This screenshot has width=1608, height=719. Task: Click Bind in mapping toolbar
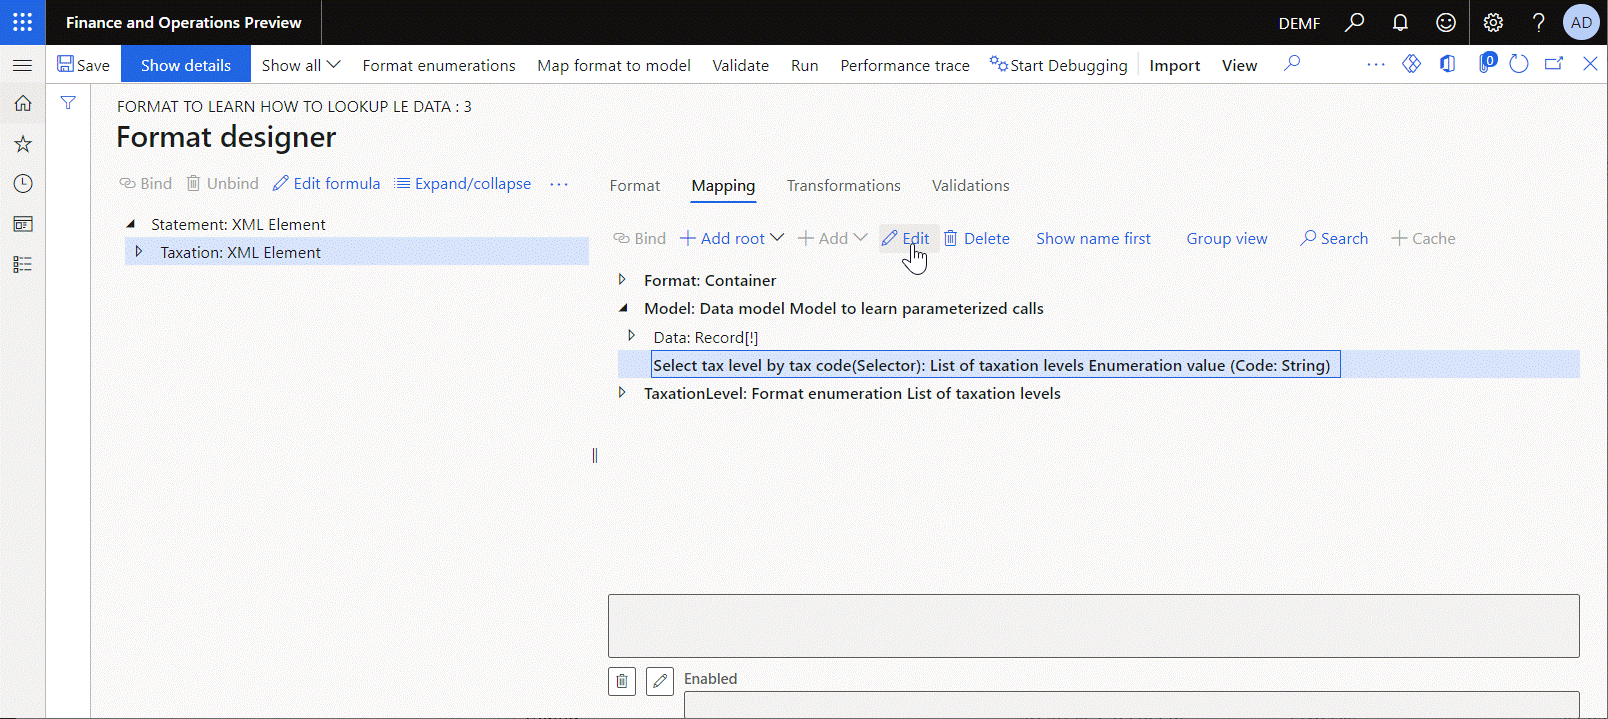640,238
